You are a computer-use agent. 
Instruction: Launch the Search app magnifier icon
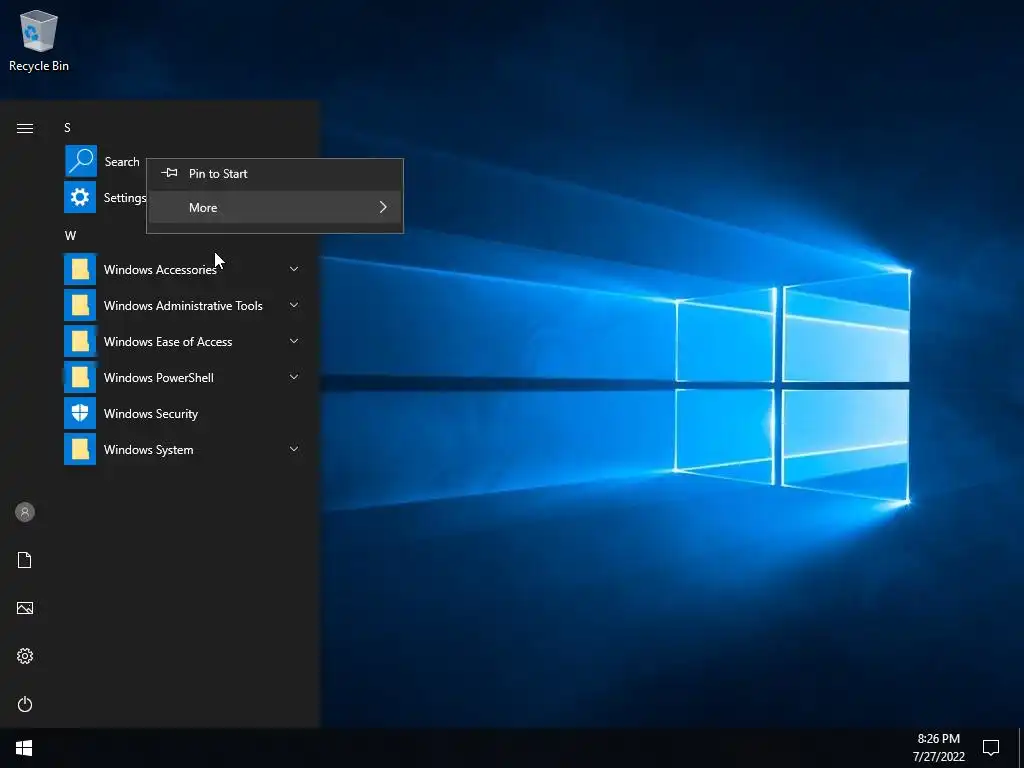(81, 161)
